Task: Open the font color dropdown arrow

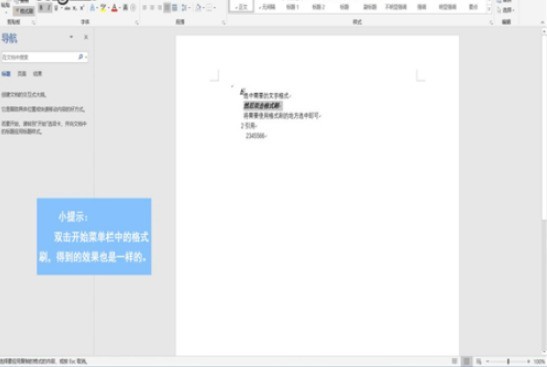Action: pyautogui.click(x=119, y=8)
